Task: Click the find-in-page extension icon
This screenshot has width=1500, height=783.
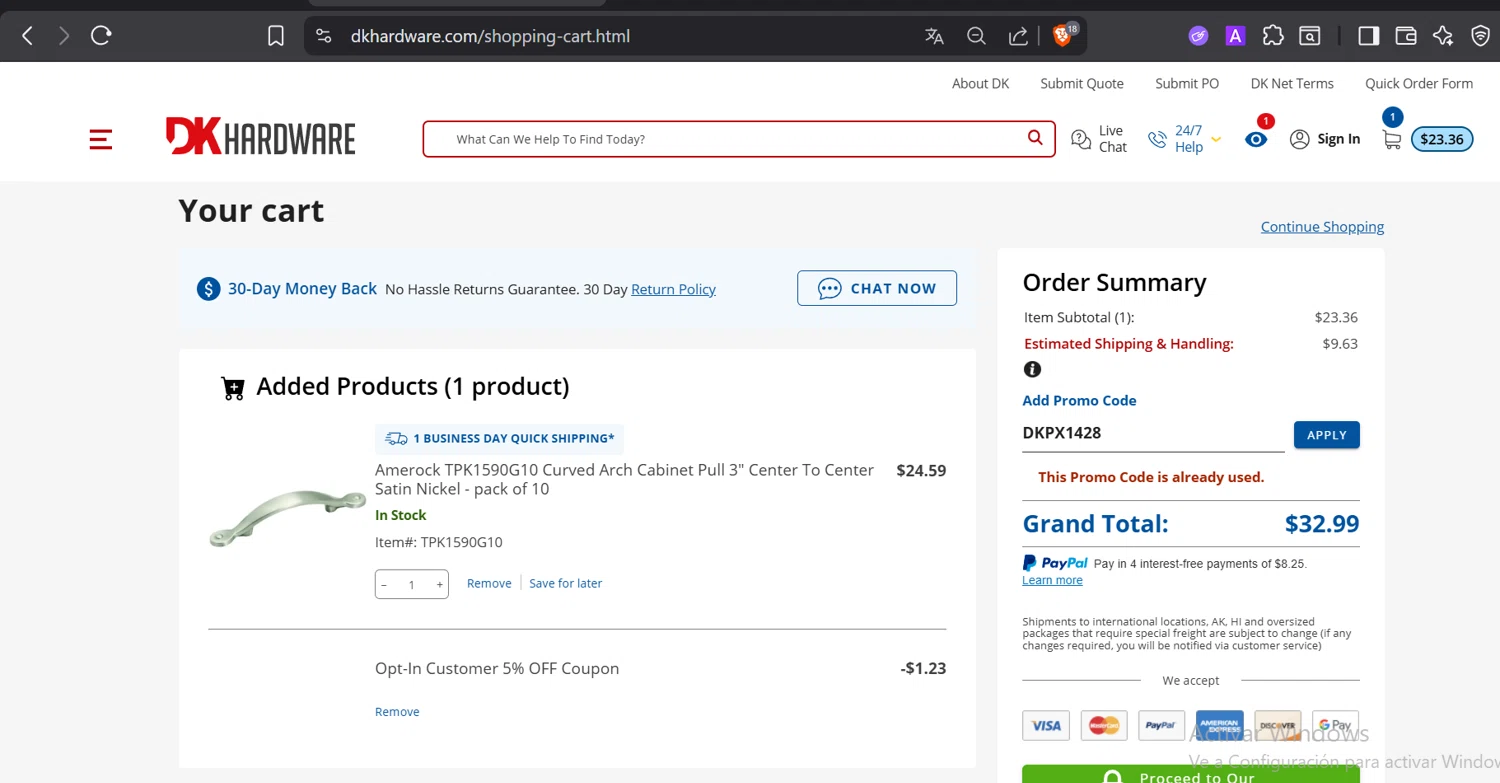Action: tap(1309, 36)
